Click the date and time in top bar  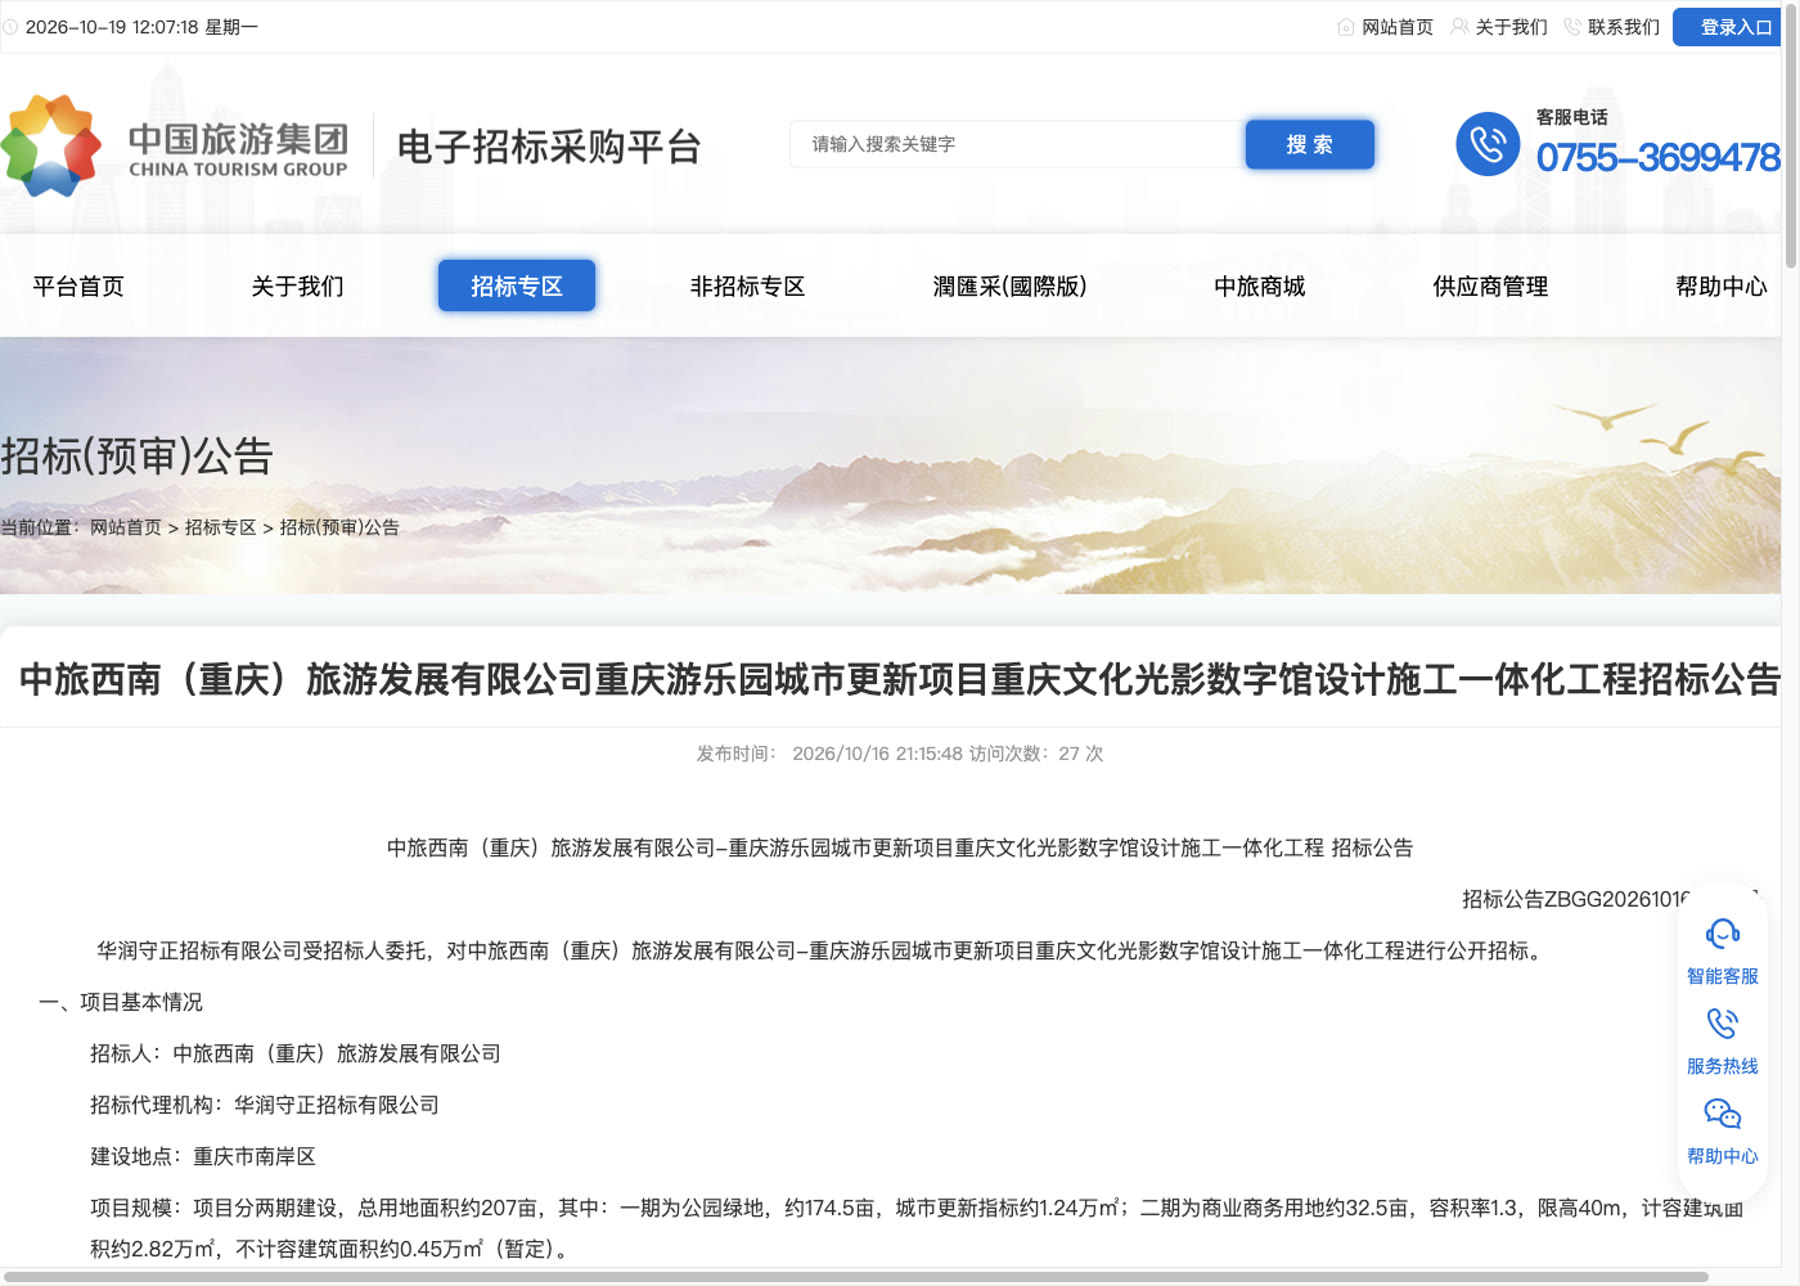[x=141, y=27]
